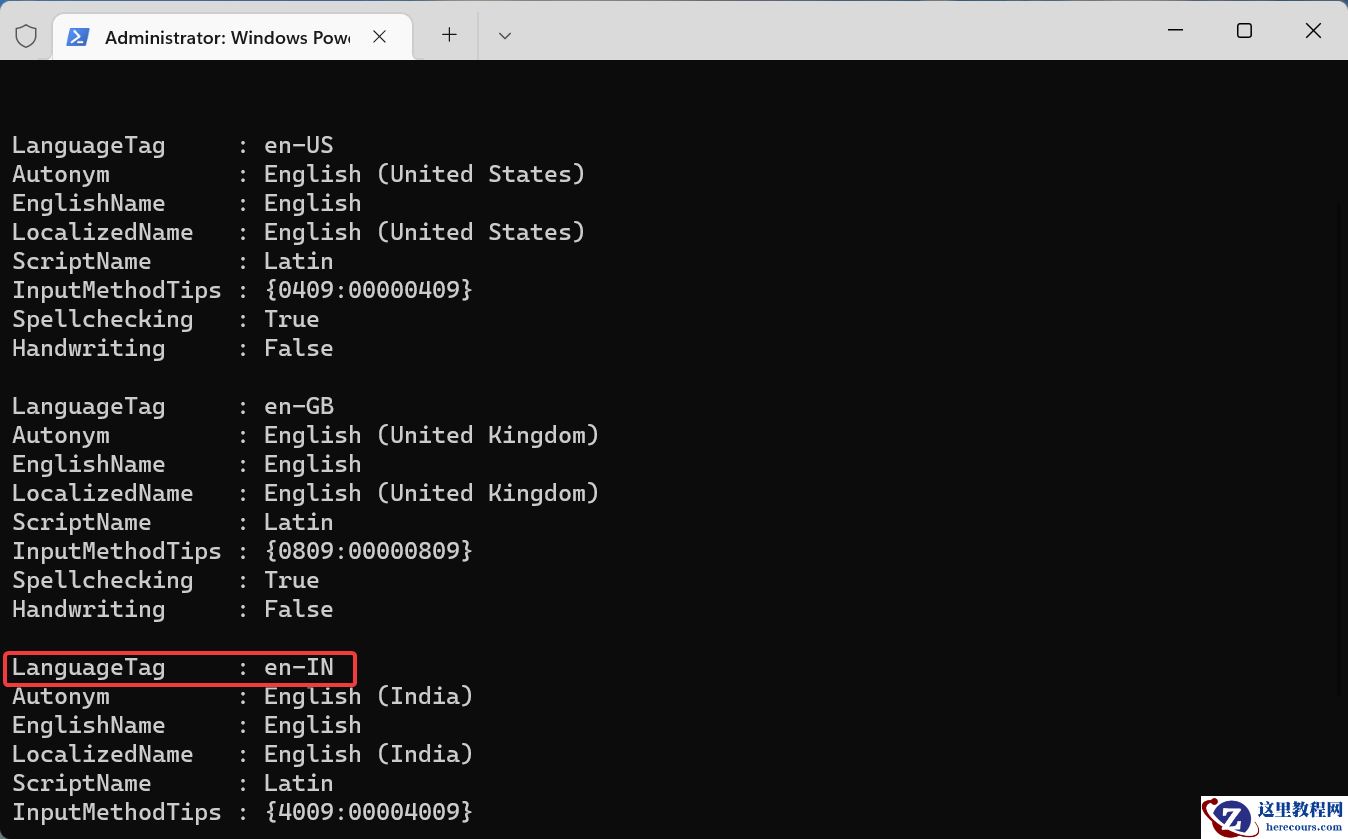Maximize the terminal window
Viewport: 1348px width, 839px height.
click(1244, 31)
